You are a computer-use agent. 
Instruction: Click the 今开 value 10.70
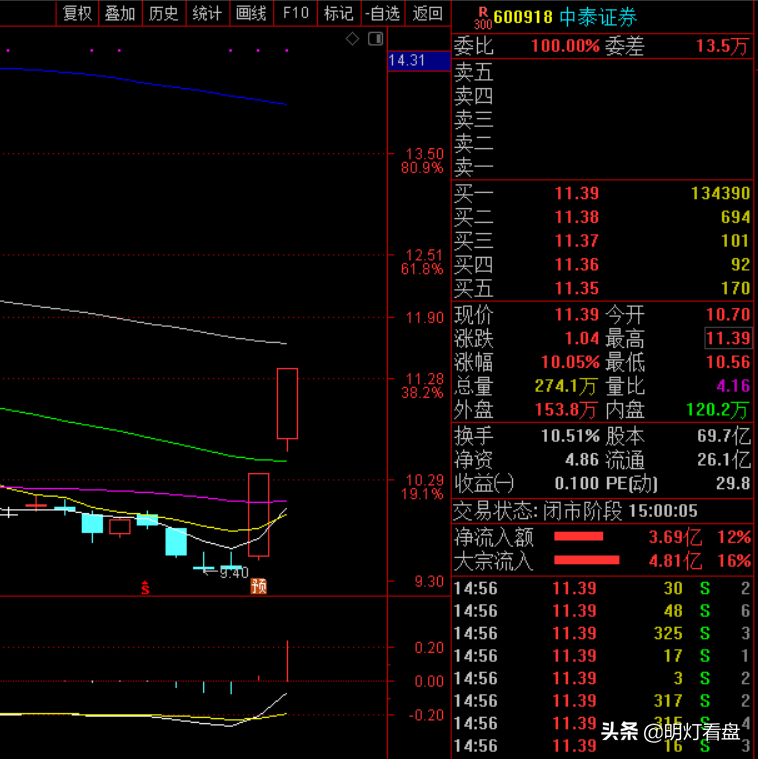(x=728, y=315)
